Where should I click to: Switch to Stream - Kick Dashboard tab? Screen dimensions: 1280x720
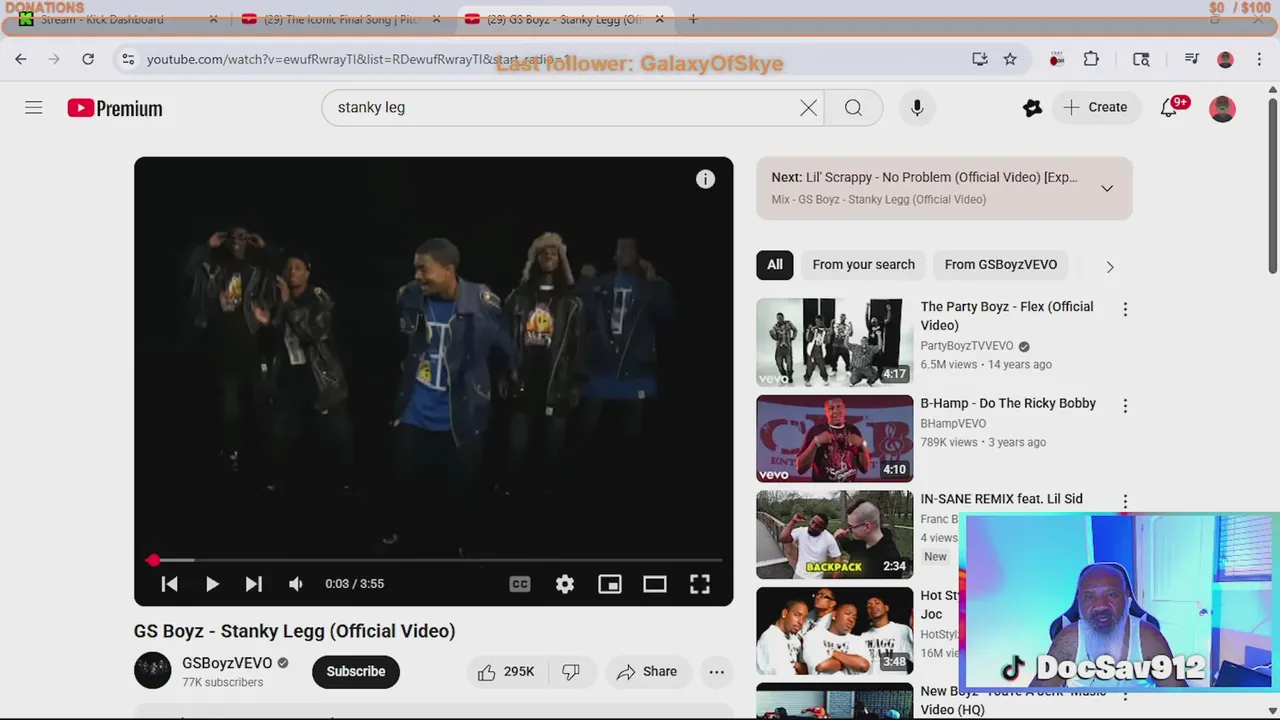click(x=118, y=19)
